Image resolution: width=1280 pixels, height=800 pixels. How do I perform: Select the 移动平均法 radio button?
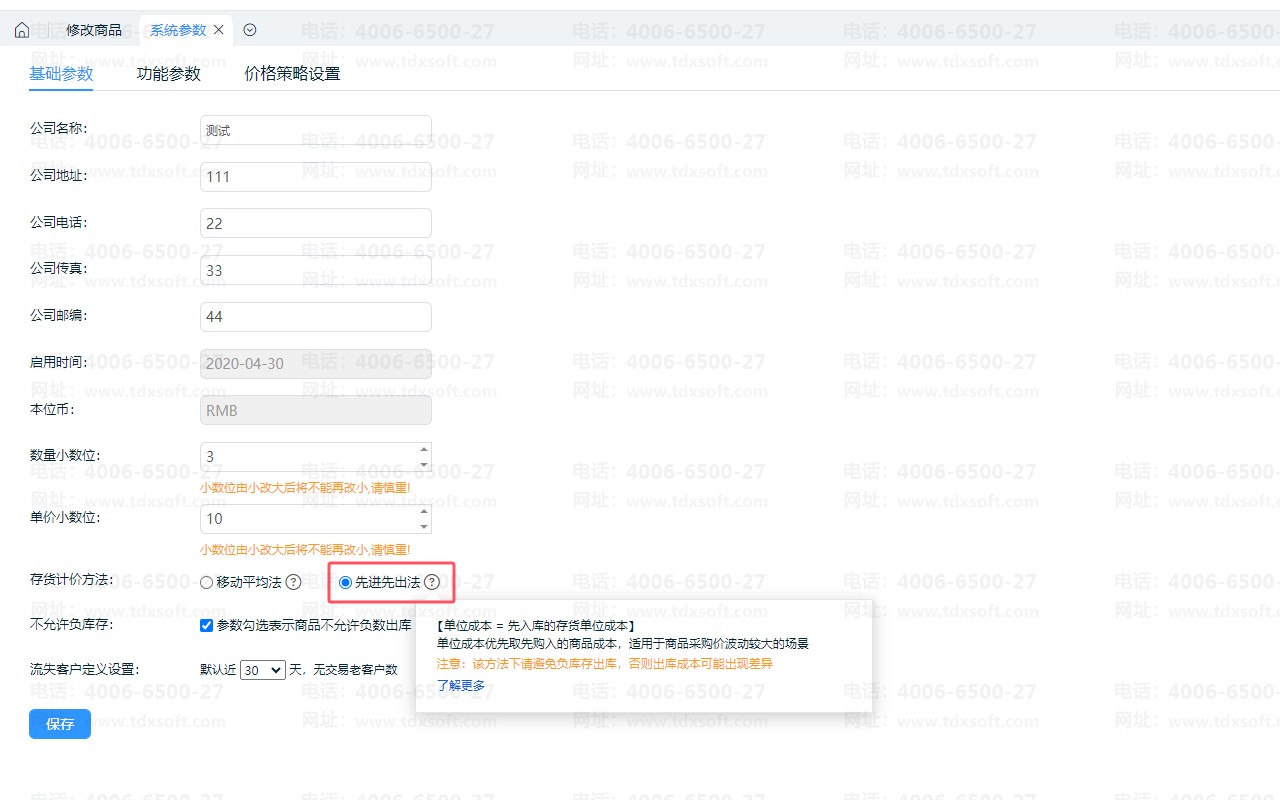(207, 582)
